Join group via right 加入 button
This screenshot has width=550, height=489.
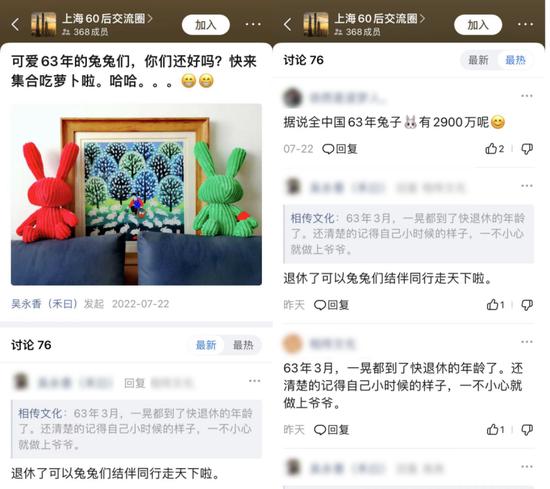[478, 25]
